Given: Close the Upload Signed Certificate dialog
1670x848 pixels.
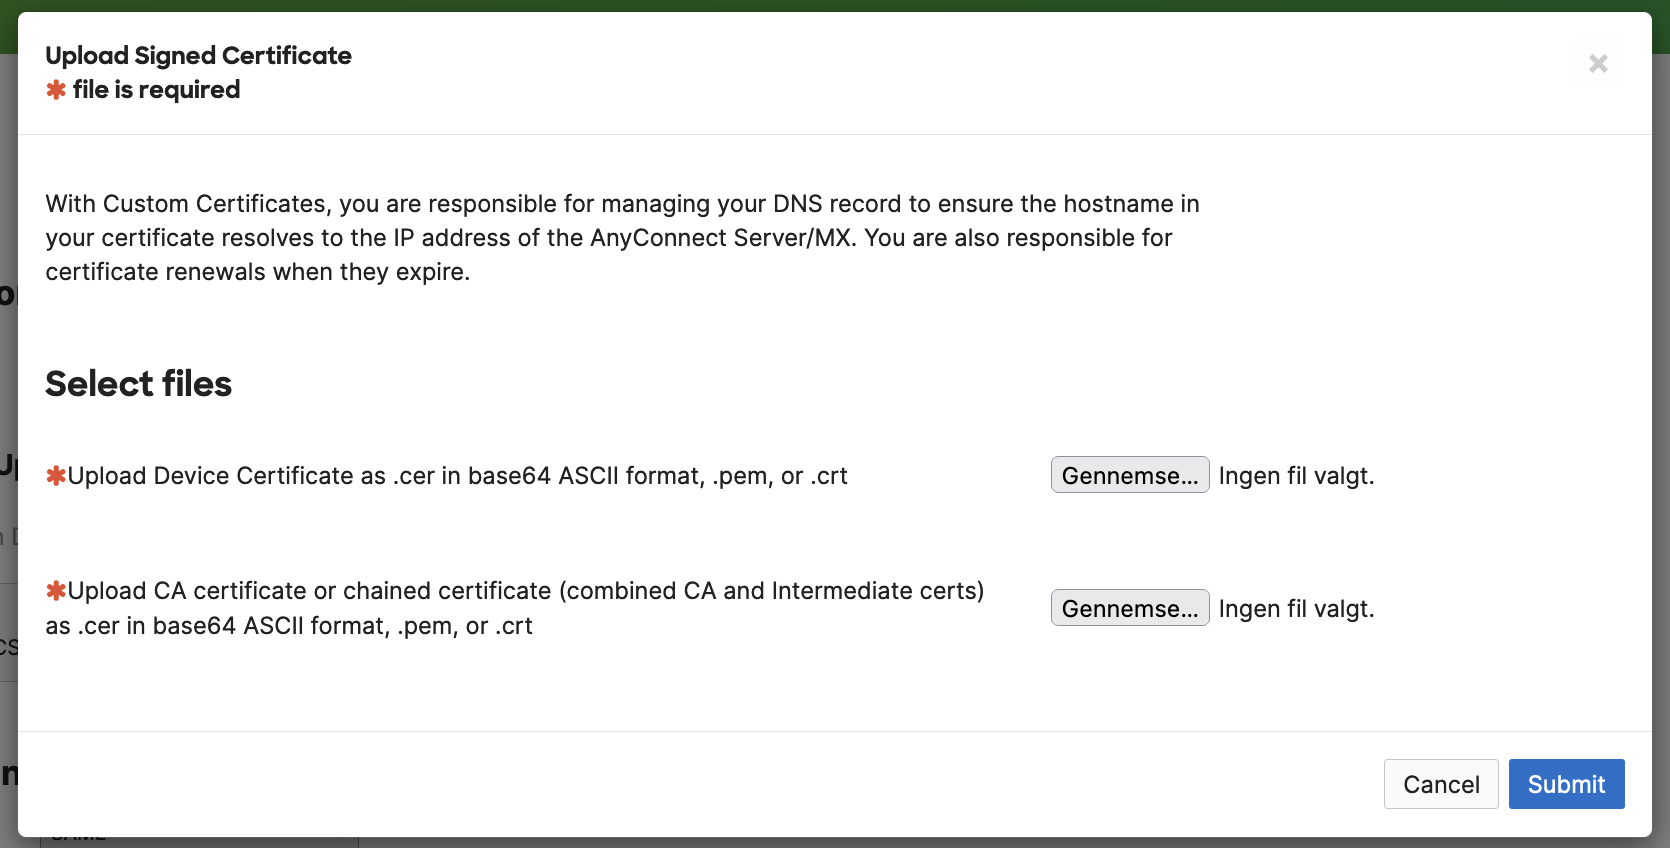Looking at the screenshot, I should pos(1598,64).
